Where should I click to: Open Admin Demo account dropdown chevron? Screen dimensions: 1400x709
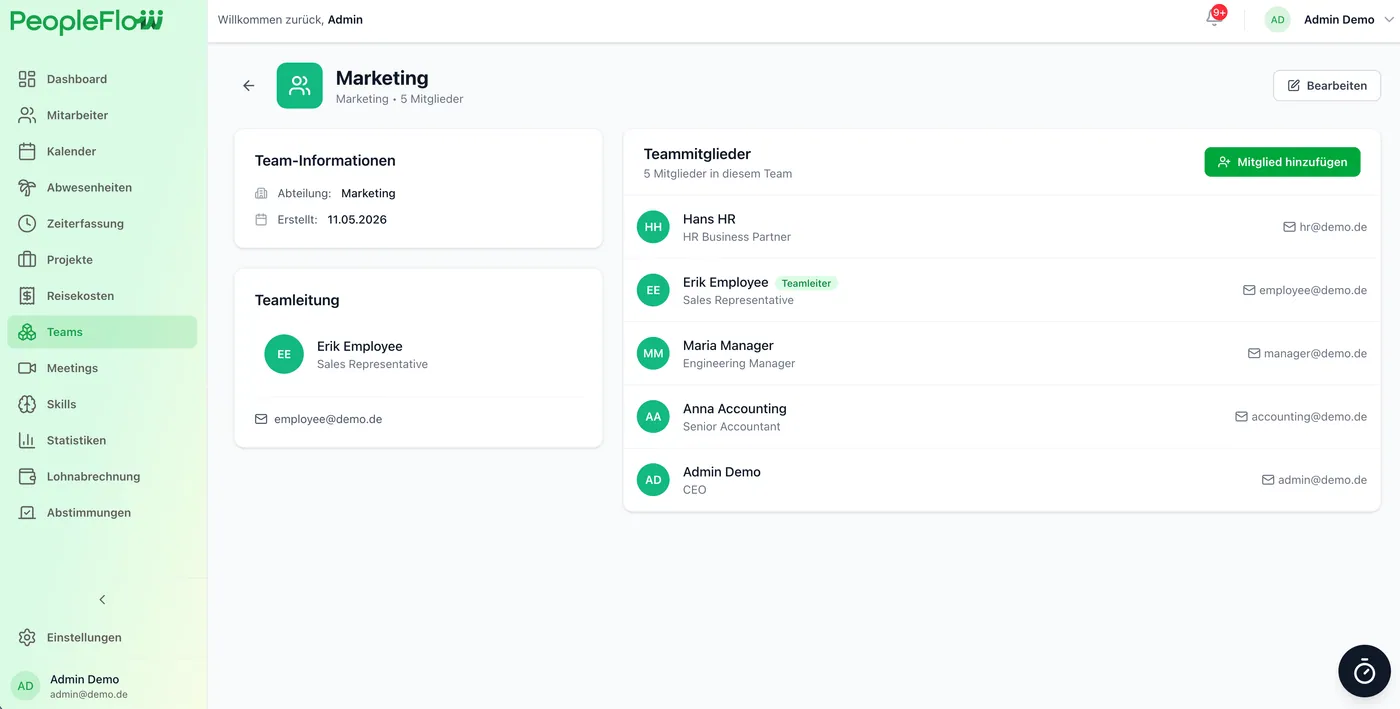click(x=1388, y=20)
